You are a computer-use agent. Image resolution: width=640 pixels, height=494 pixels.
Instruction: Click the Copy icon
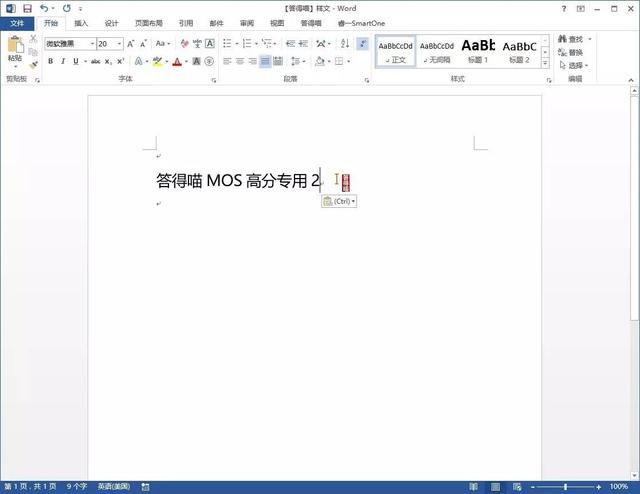pyautogui.click(x=33, y=52)
